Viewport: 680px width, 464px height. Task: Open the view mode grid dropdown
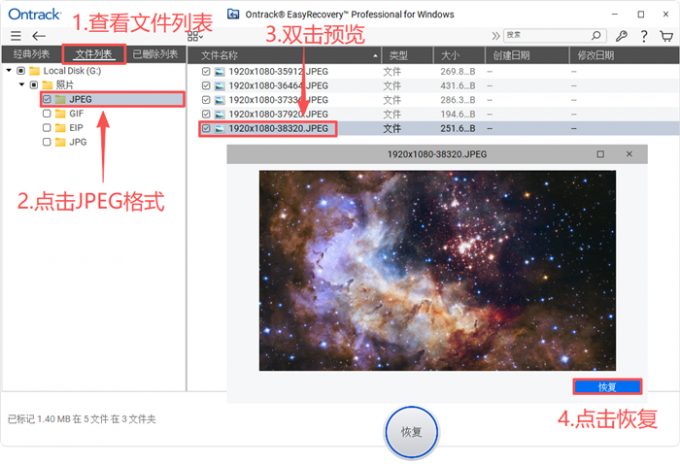coord(195,36)
